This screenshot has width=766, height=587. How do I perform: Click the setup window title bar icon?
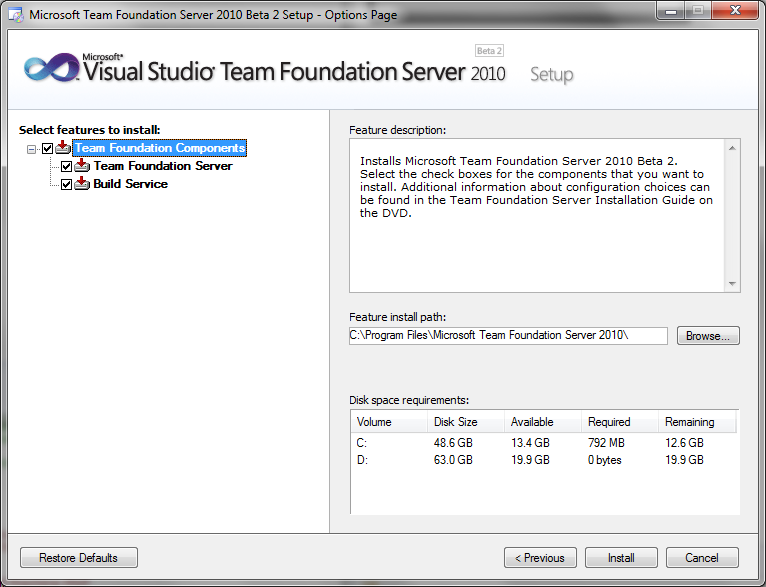click(x=16, y=15)
